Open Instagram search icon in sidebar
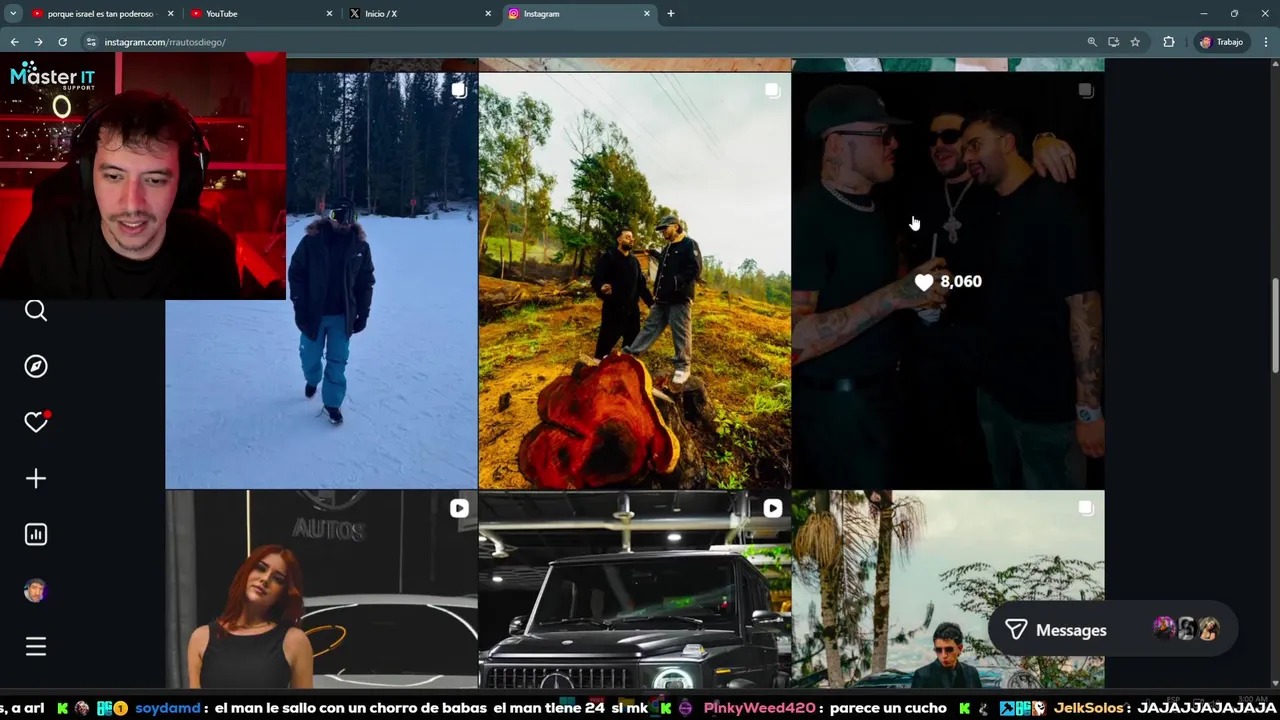The image size is (1280, 720). tap(36, 311)
